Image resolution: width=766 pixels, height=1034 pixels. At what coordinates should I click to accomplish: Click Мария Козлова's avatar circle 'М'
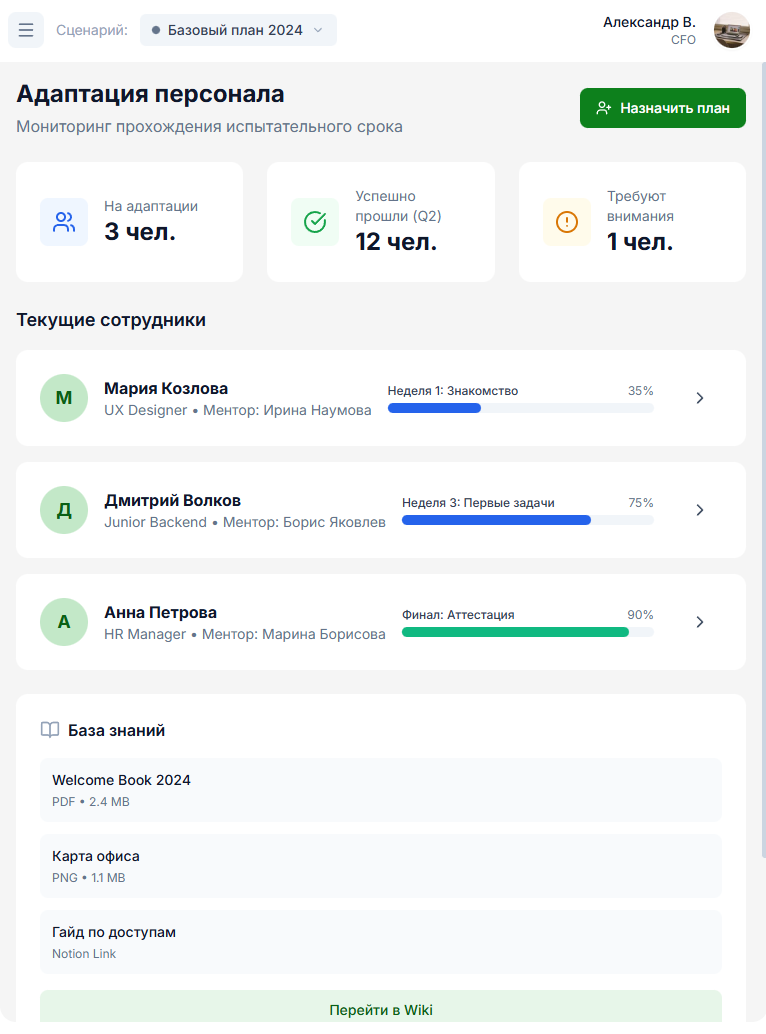click(64, 398)
